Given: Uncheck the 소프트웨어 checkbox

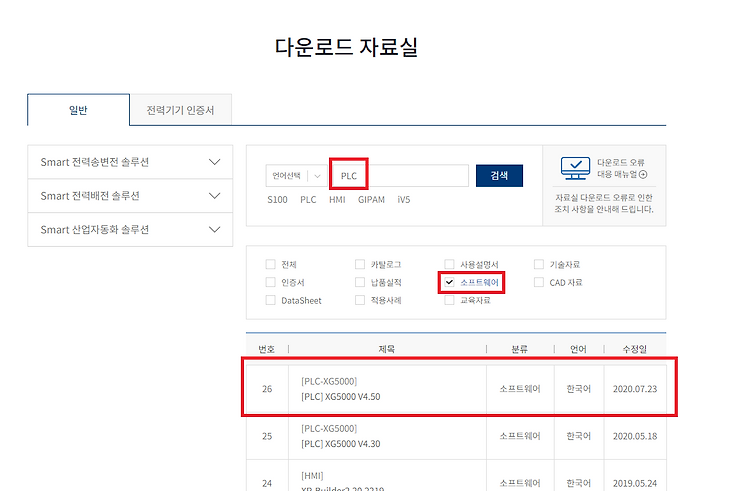Looking at the screenshot, I should 449,282.
